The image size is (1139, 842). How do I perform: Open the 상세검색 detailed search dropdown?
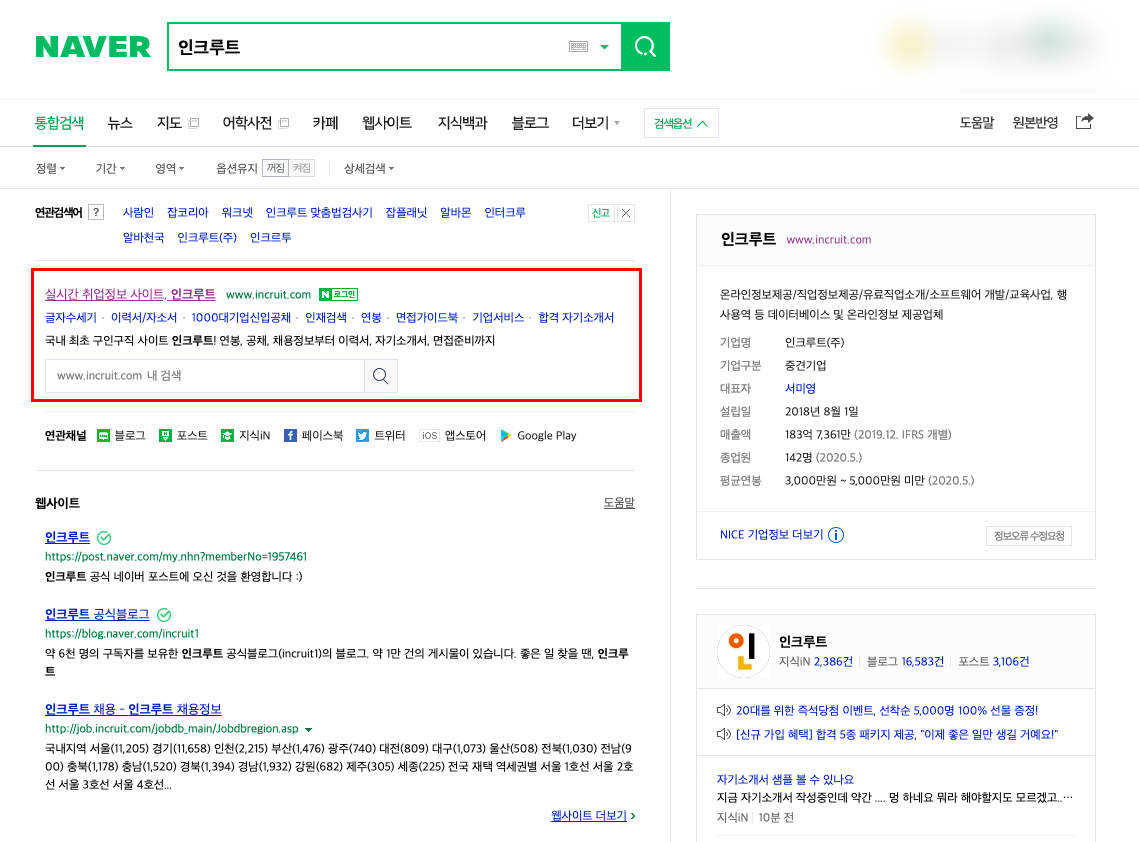tap(369, 168)
